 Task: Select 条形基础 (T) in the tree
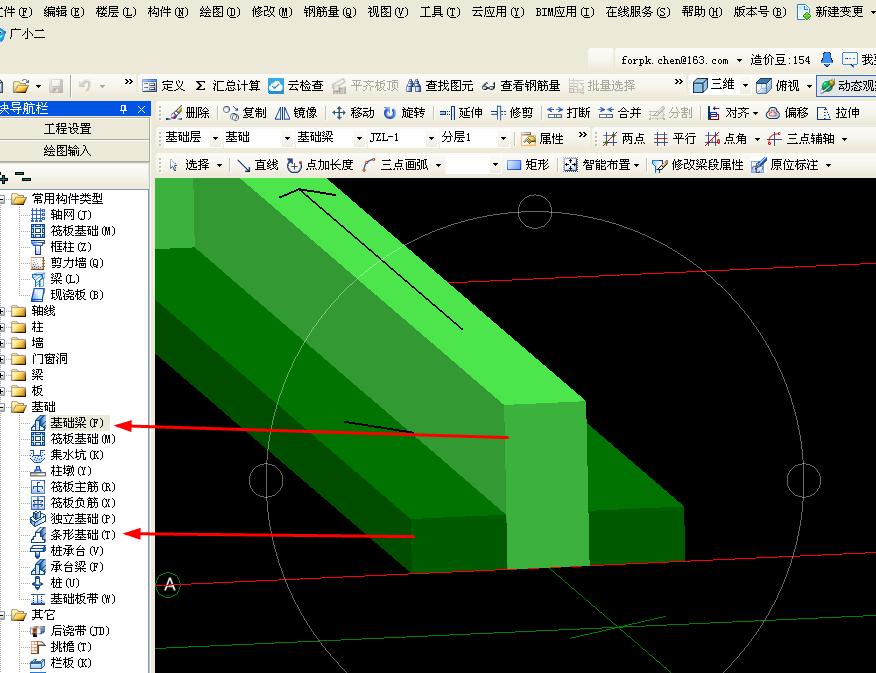coord(83,535)
